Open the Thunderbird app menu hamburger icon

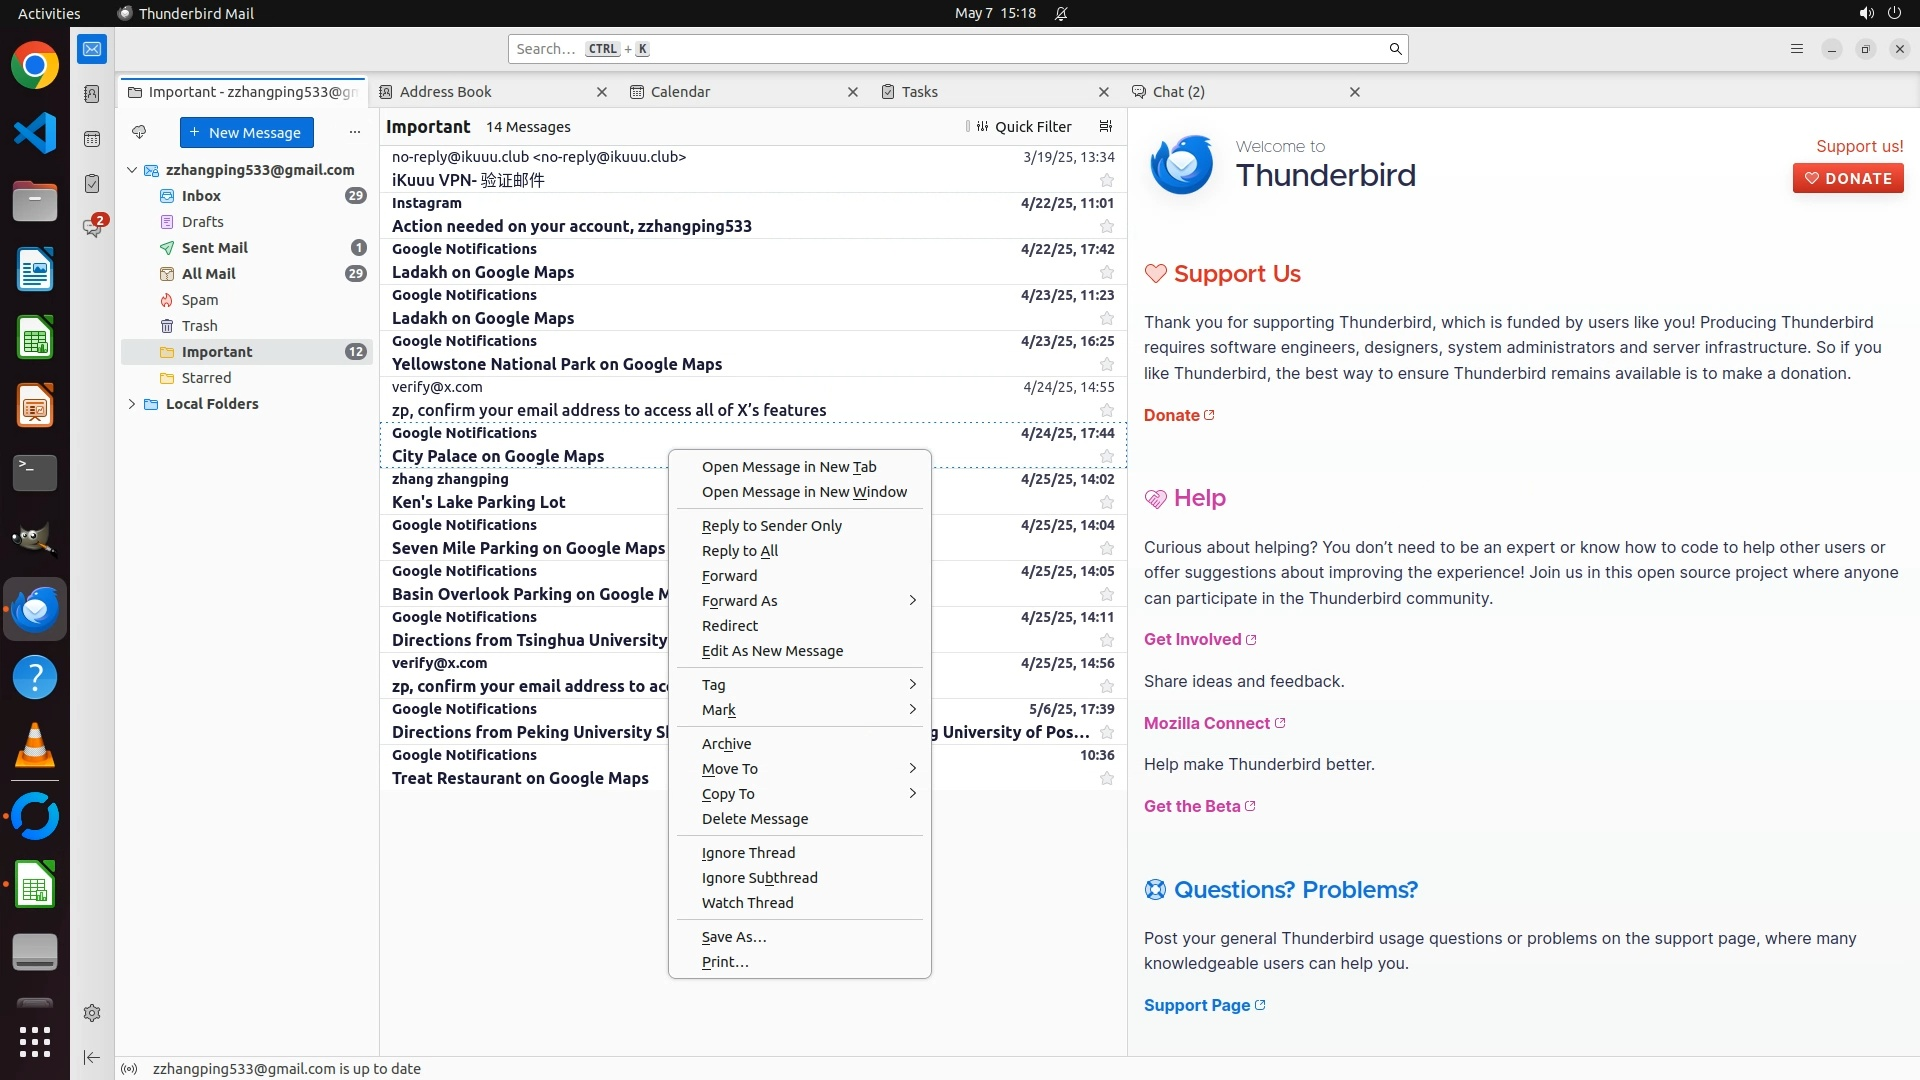pos(1796,49)
